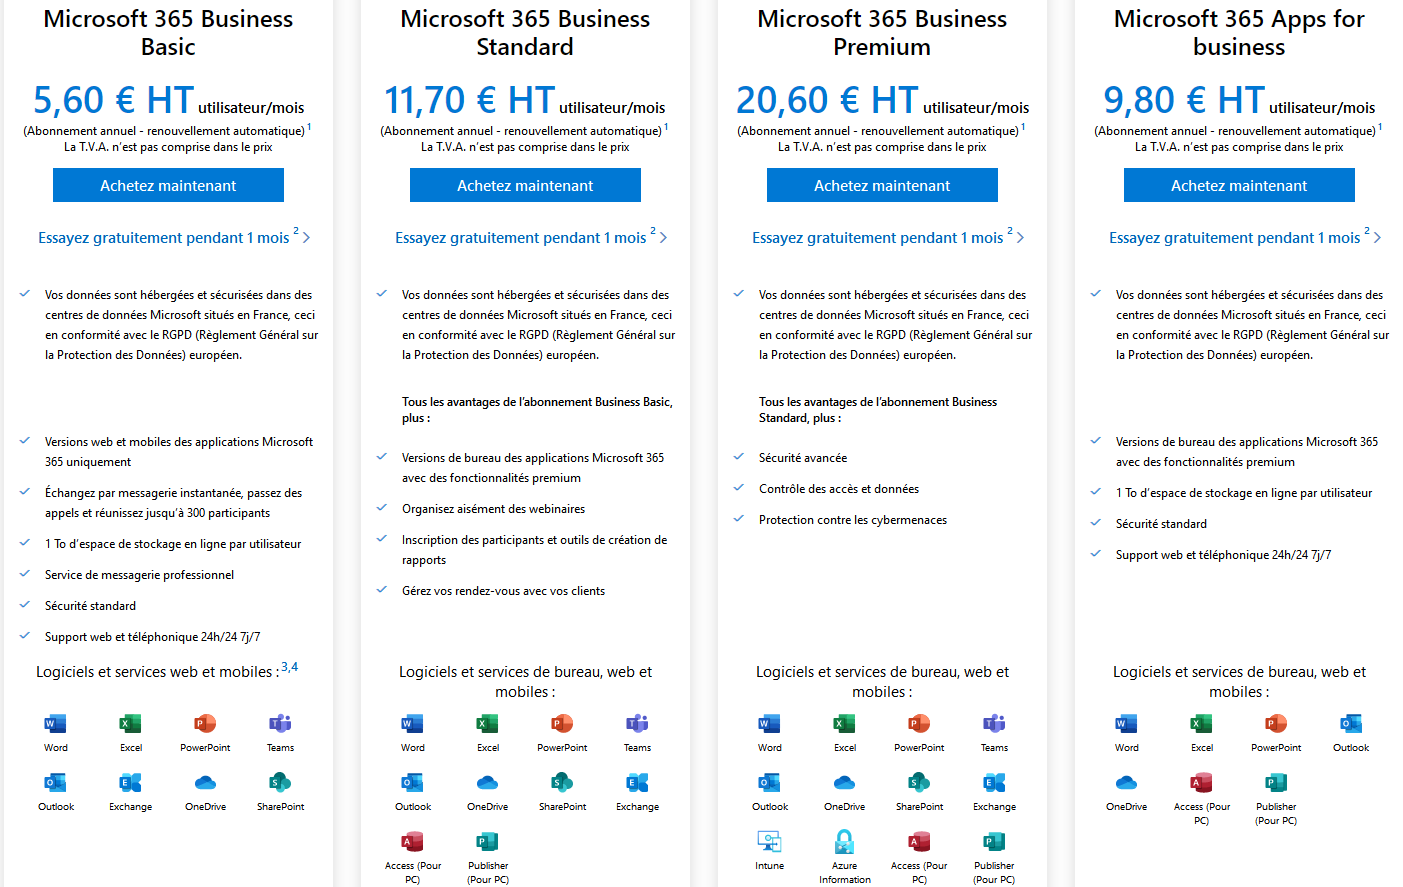Select the Intune icon in Business Premium
Viewport: 1403px width, 887px height.
pyautogui.click(x=770, y=842)
